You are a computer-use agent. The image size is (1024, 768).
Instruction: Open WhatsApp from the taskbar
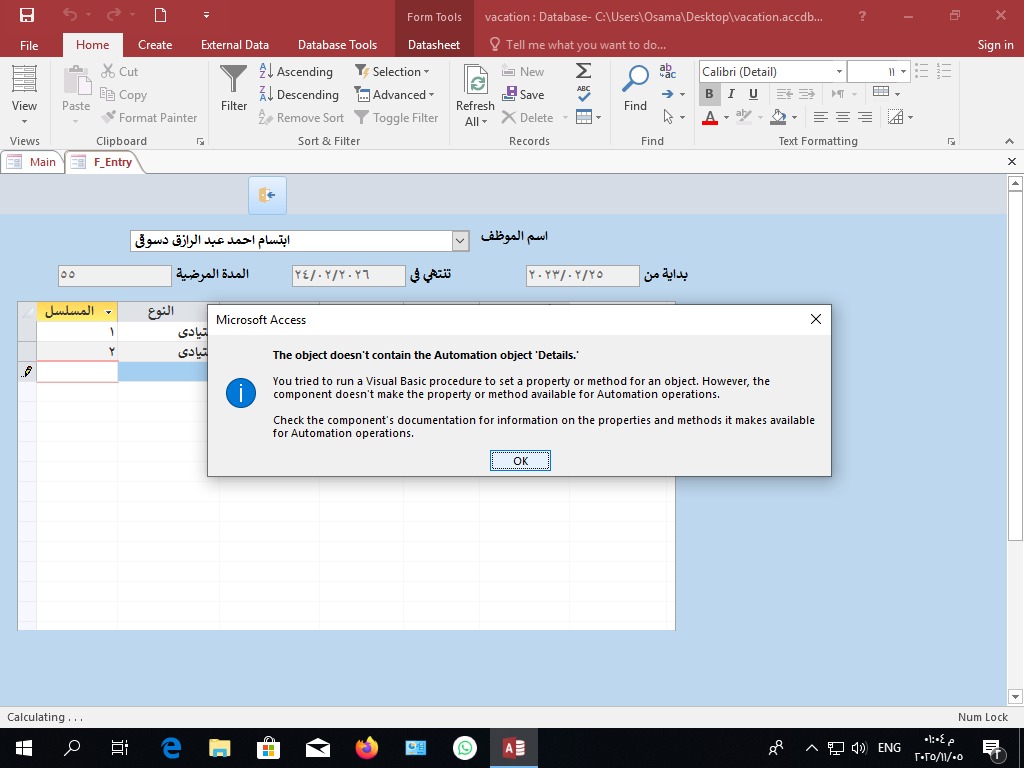point(464,747)
